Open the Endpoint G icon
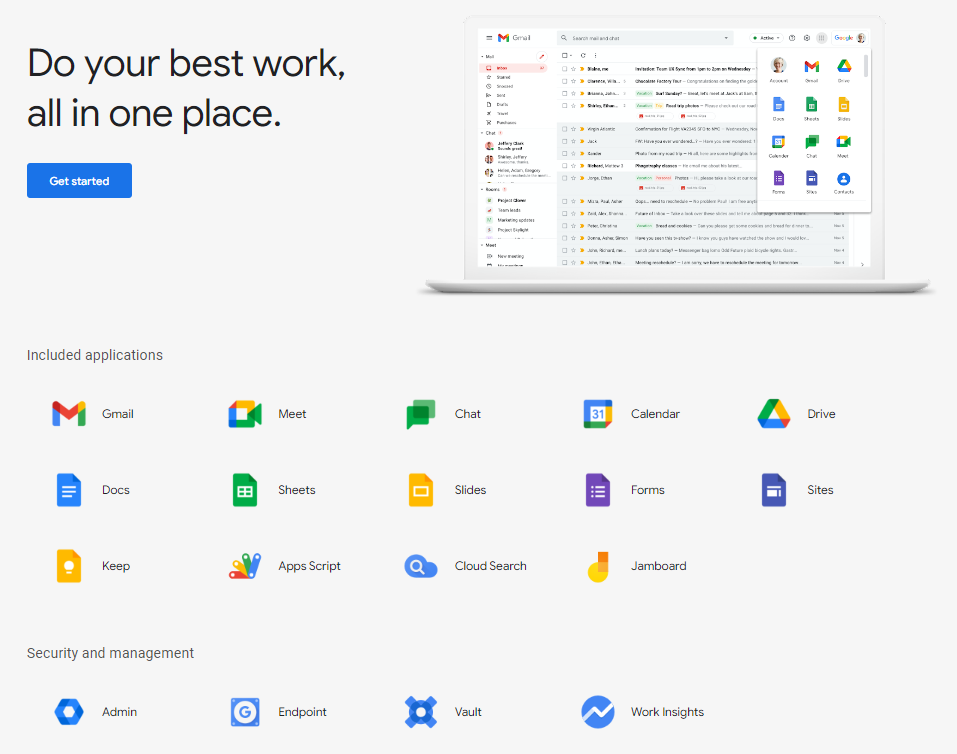957x754 pixels. 245,712
